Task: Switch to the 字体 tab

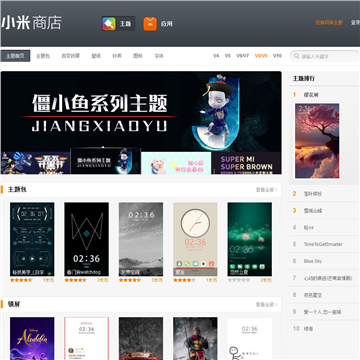Action: 159,56
